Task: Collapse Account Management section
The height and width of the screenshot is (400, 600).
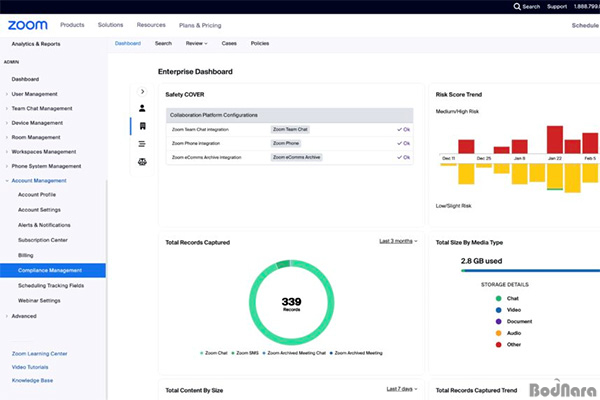Action: pyautogui.click(x=7, y=181)
